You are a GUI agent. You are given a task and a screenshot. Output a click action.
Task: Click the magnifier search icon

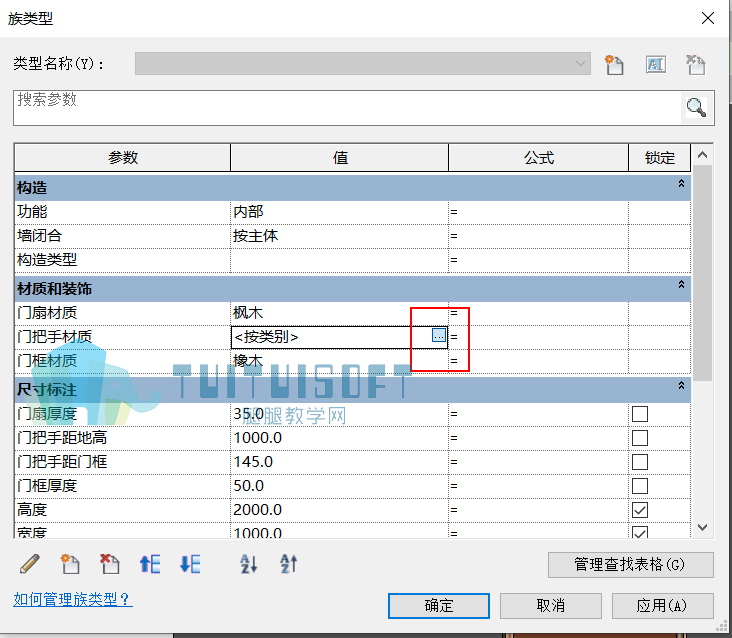(x=697, y=107)
